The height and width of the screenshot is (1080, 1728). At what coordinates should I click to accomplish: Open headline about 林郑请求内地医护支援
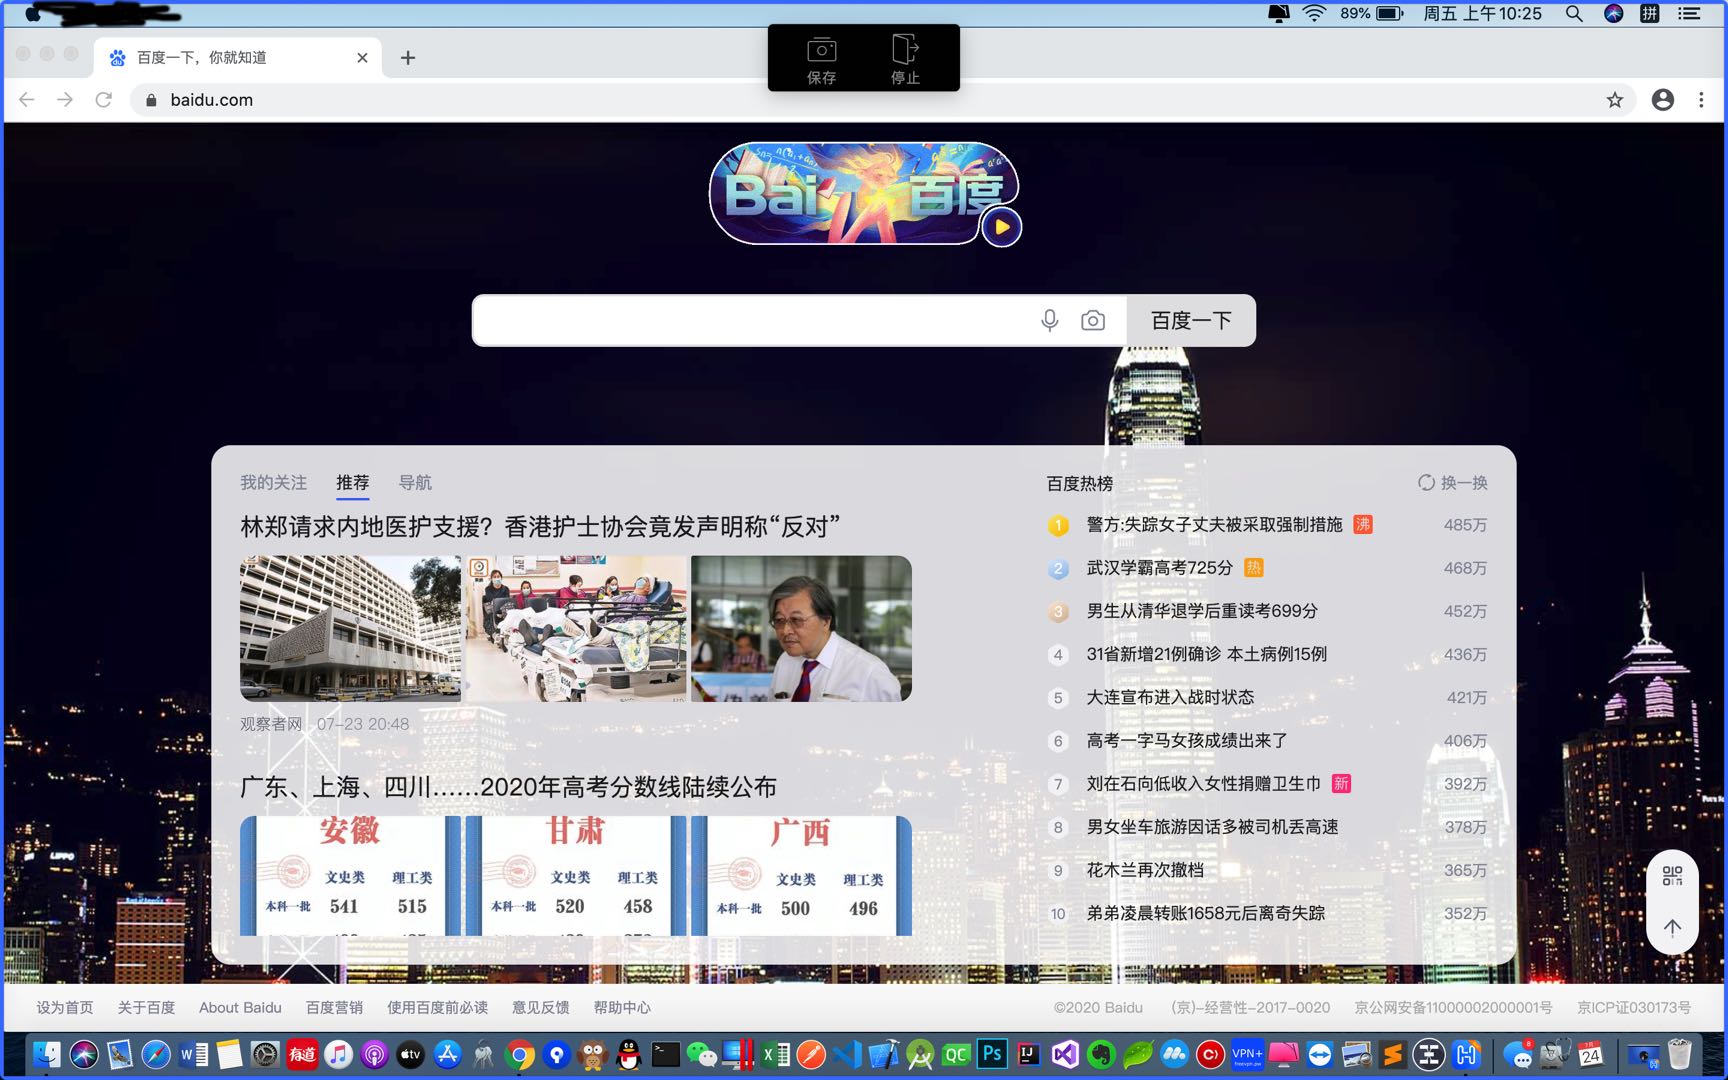pyautogui.click(x=540, y=527)
